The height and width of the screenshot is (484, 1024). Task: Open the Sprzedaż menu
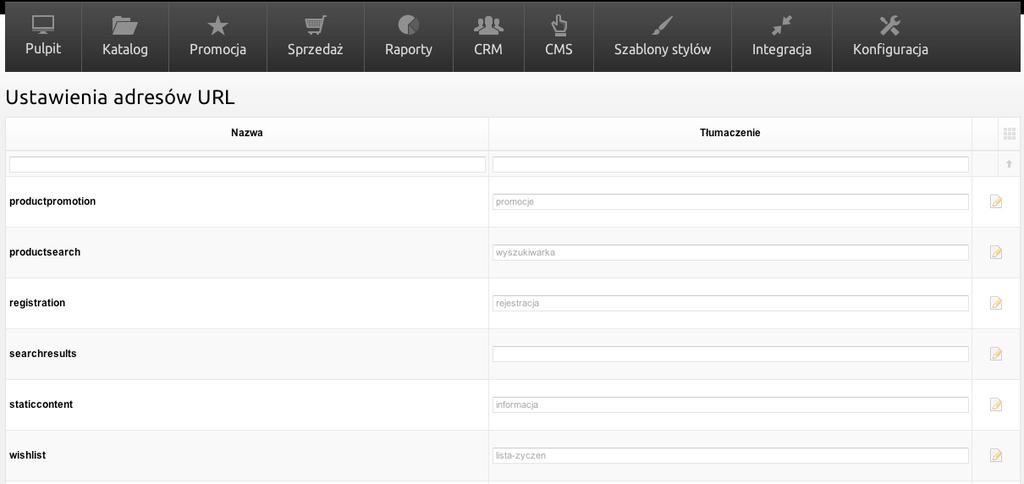[315, 37]
